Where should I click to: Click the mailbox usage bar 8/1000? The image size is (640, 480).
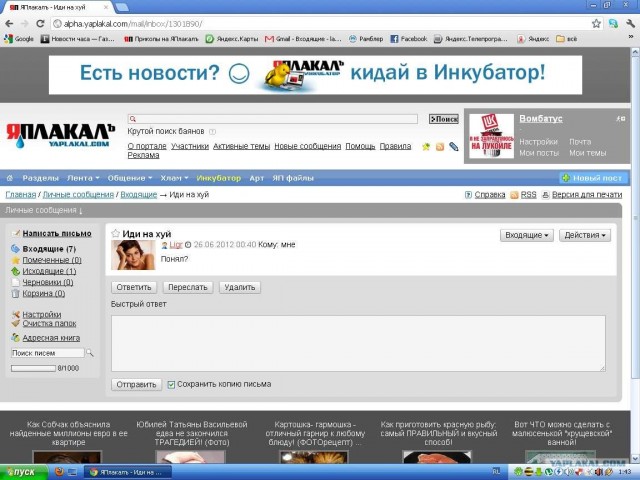(x=33, y=368)
